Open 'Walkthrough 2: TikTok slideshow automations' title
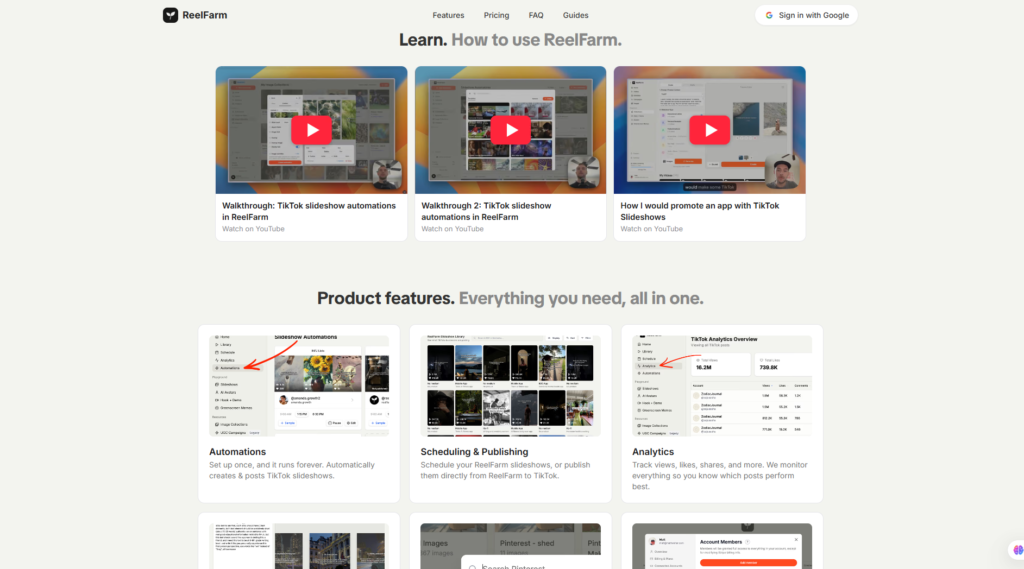 [x=486, y=211]
